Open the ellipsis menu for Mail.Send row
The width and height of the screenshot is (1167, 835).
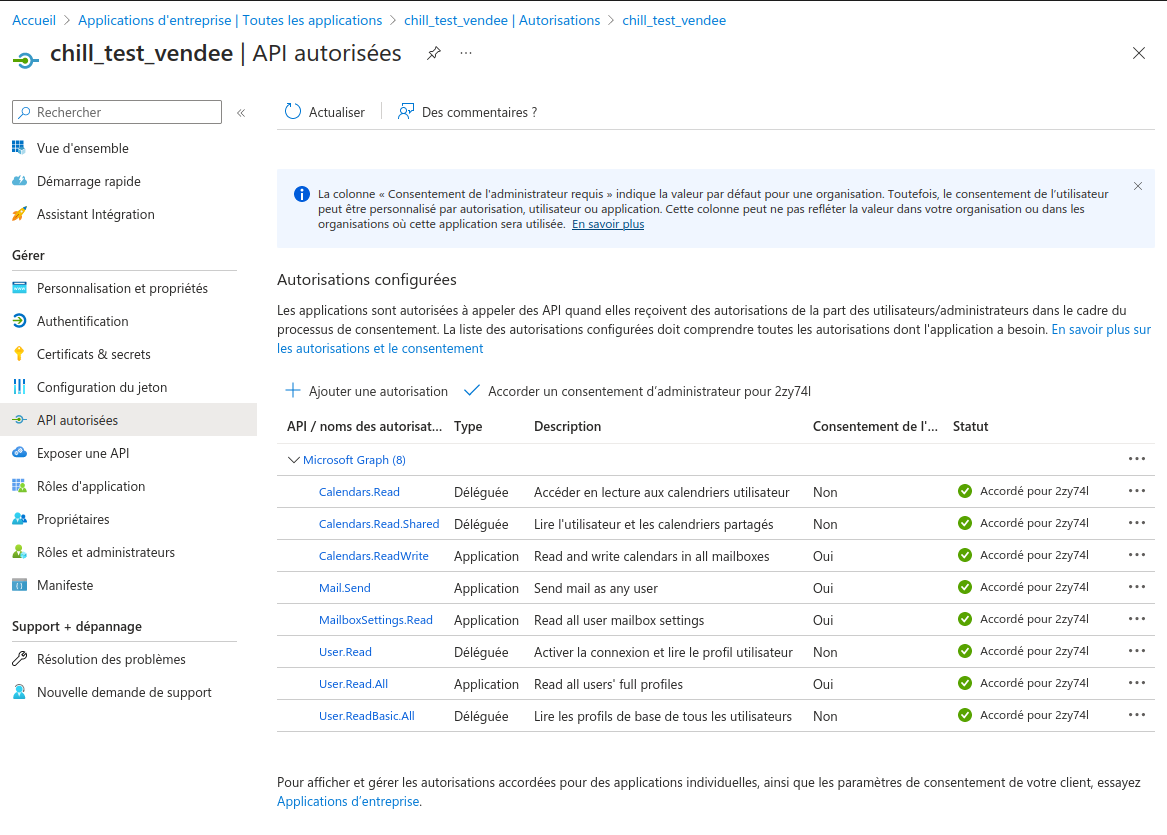(1136, 587)
